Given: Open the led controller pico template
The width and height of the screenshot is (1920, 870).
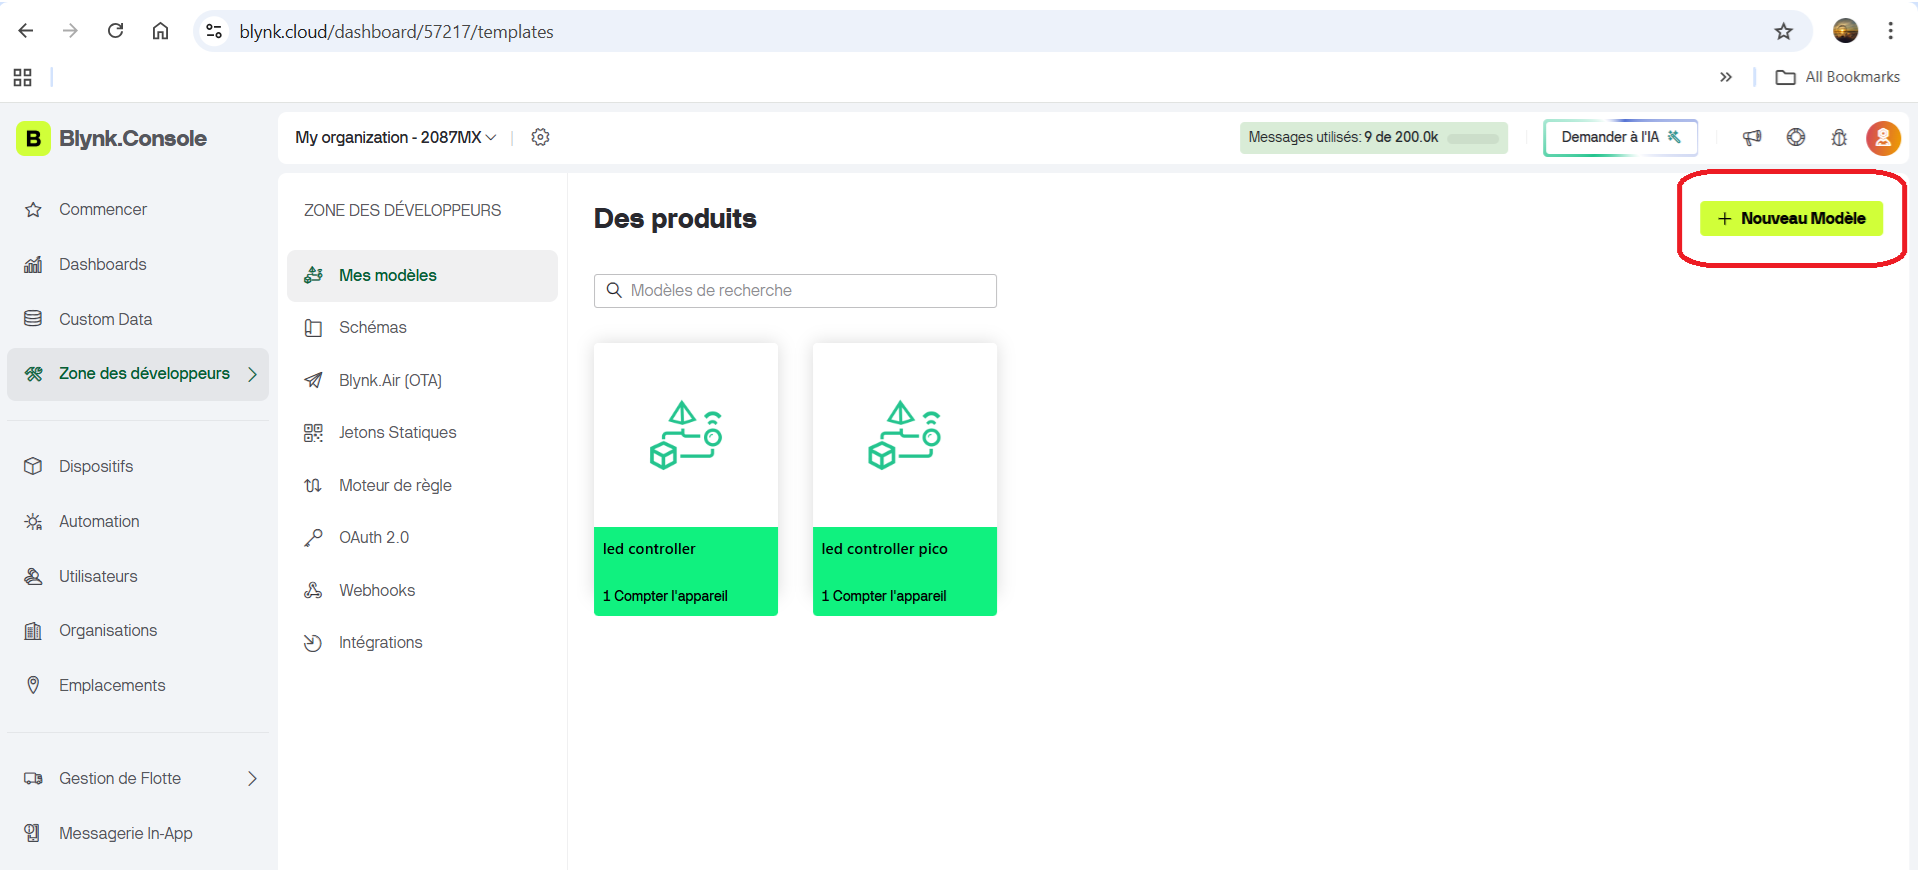Looking at the screenshot, I should (905, 479).
